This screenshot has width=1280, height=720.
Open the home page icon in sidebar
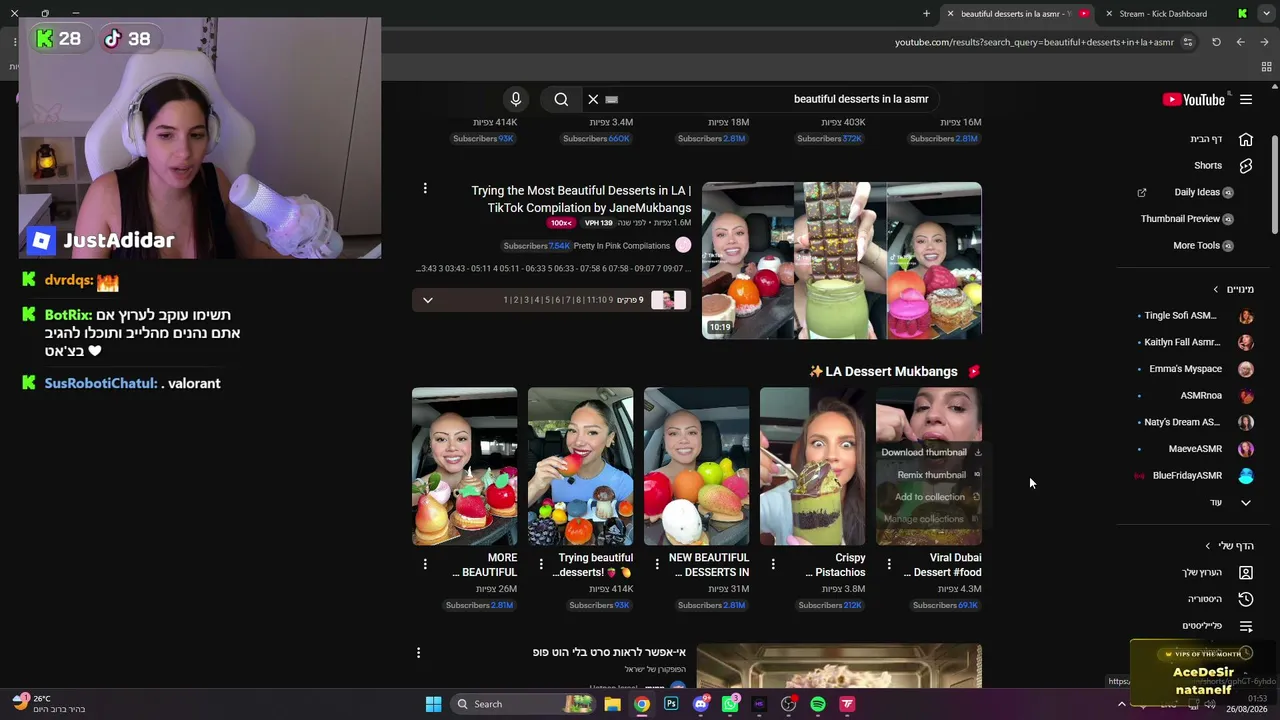pos(1246,139)
